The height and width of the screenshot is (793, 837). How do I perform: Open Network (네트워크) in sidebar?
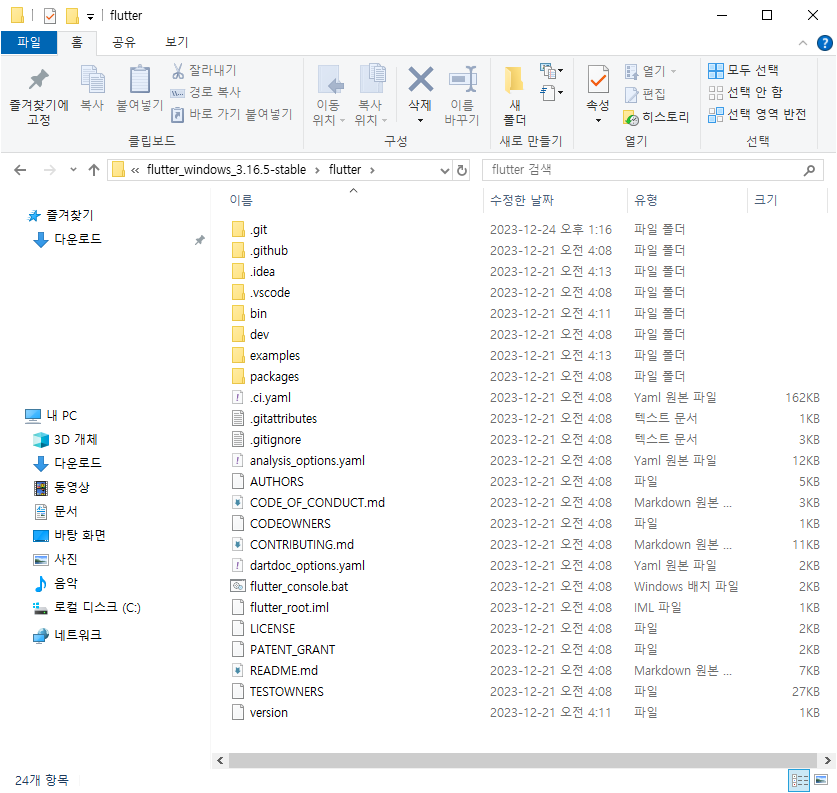[x=67, y=635]
